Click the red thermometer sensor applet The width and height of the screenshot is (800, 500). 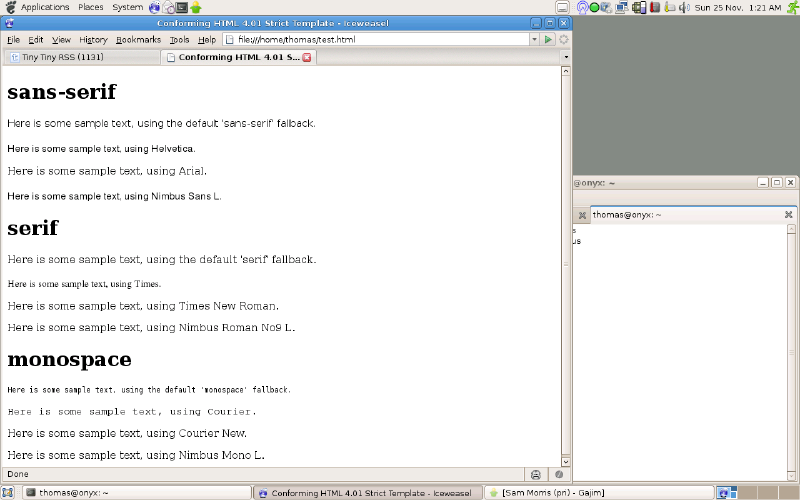point(655,7)
